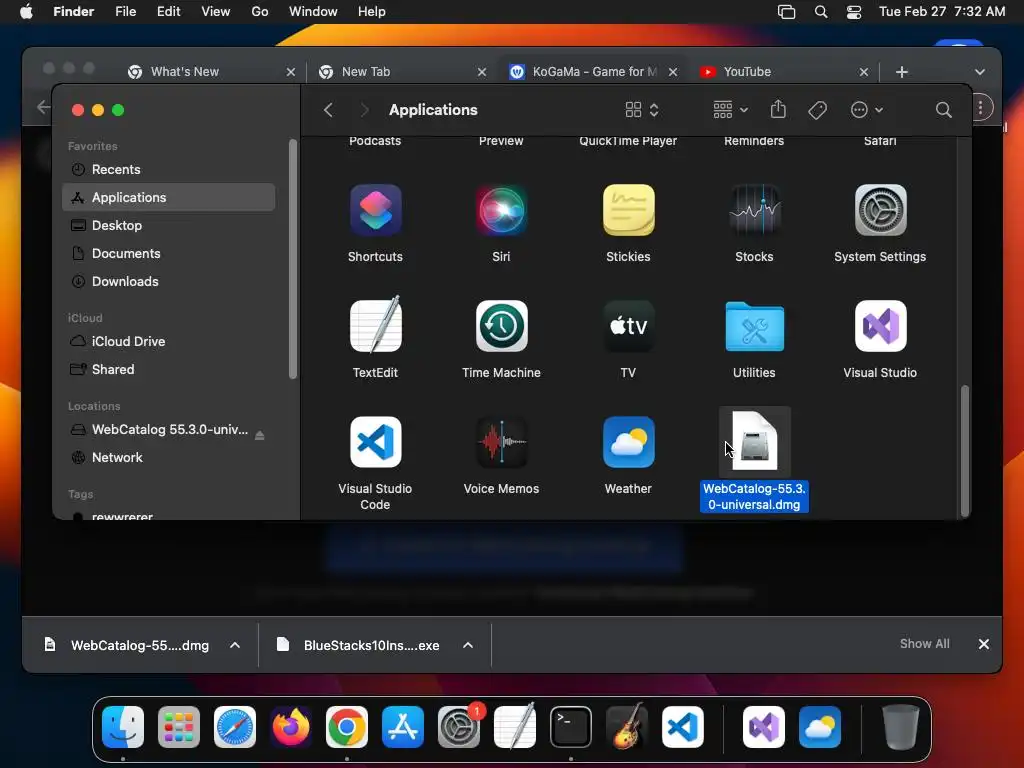Close the New Tab tab
Image resolution: width=1024 pixels, height=768 pixels.
tap(482, 72)
